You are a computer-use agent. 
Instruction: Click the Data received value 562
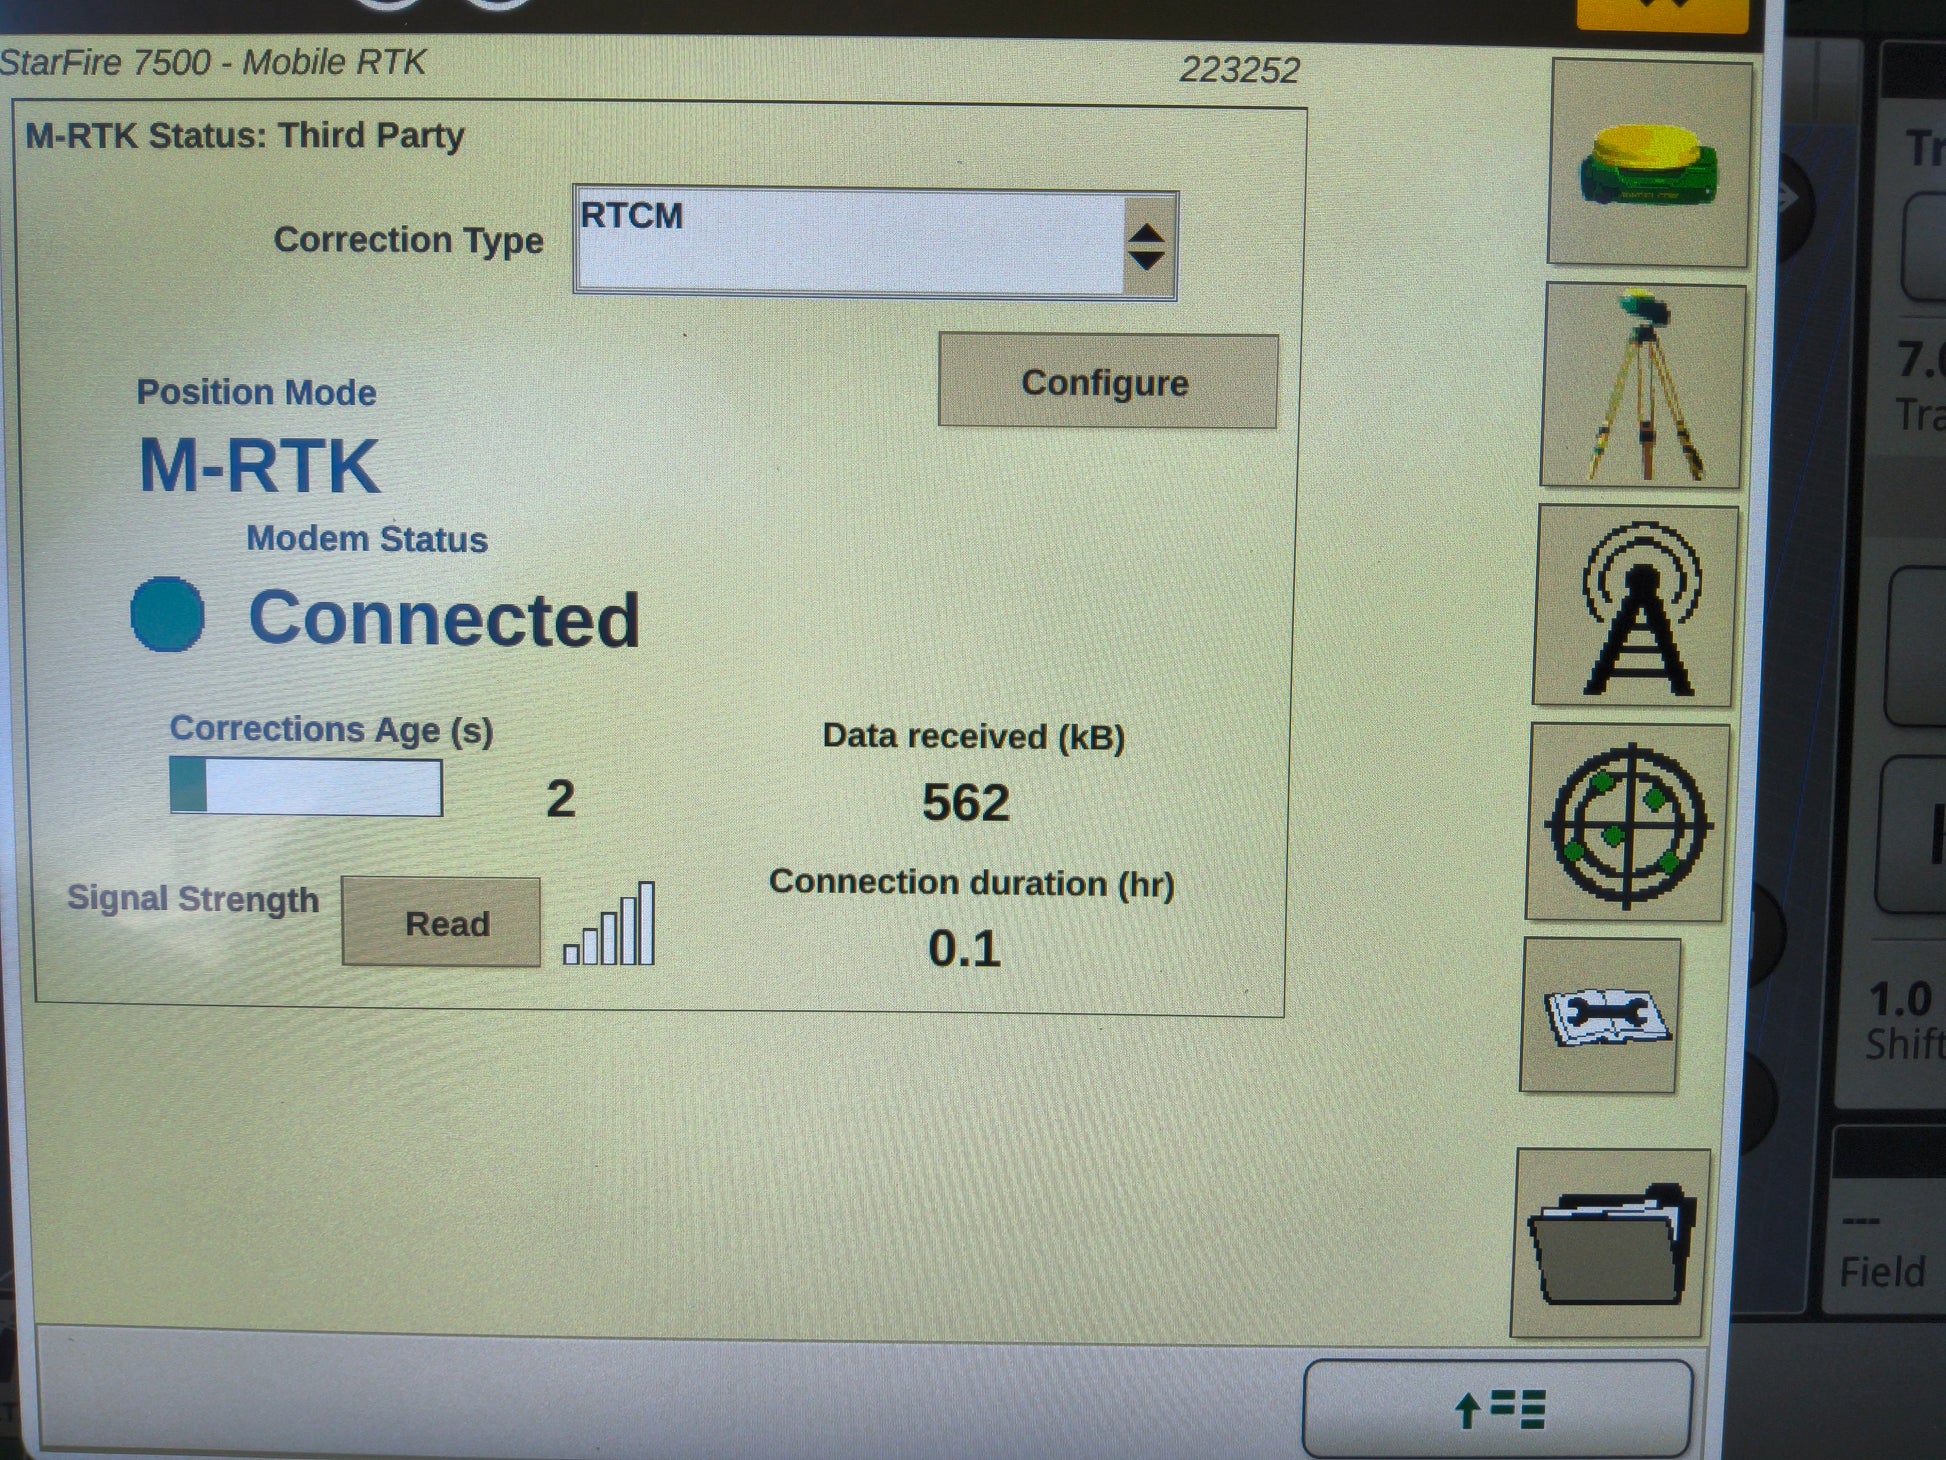(x=966, y=802)
